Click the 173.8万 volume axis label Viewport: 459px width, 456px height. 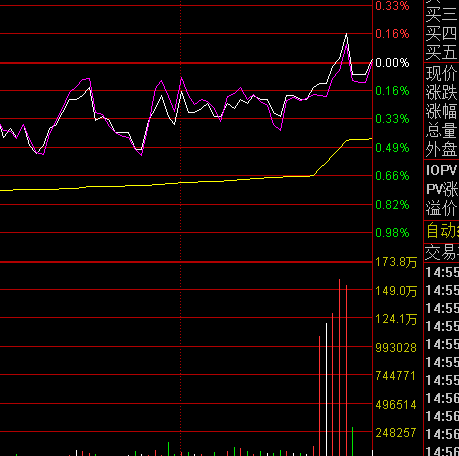tap(396, 262)
